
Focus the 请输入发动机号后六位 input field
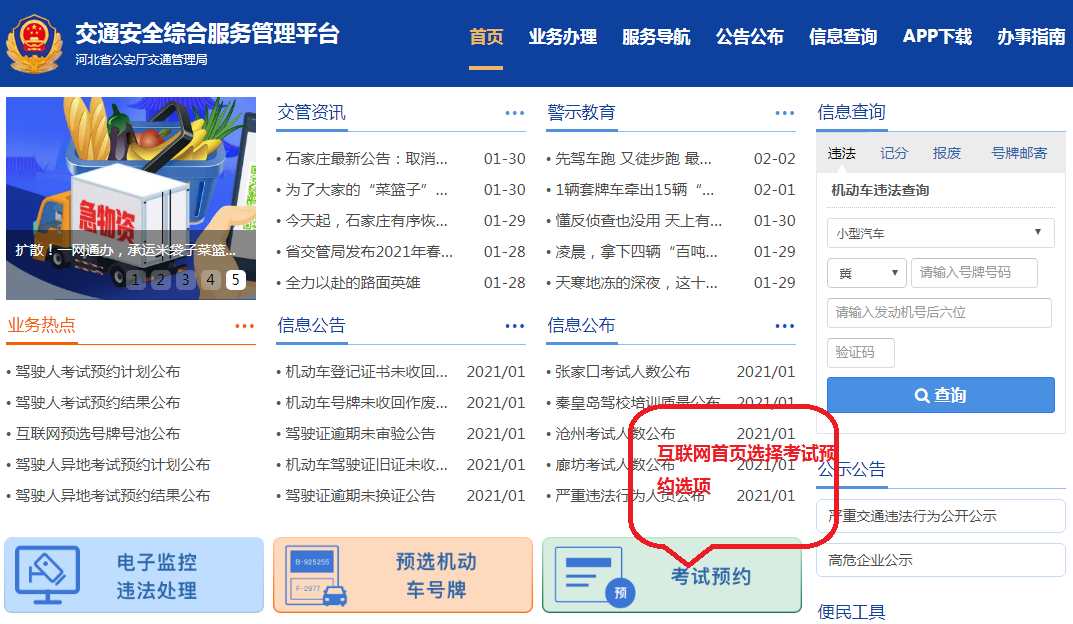[x=939, y=313]
